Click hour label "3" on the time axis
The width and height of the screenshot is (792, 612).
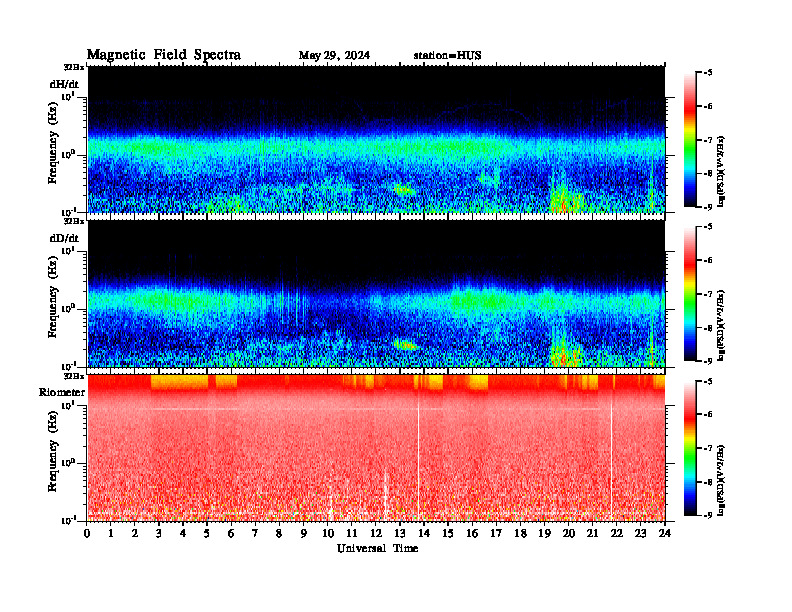159,533
